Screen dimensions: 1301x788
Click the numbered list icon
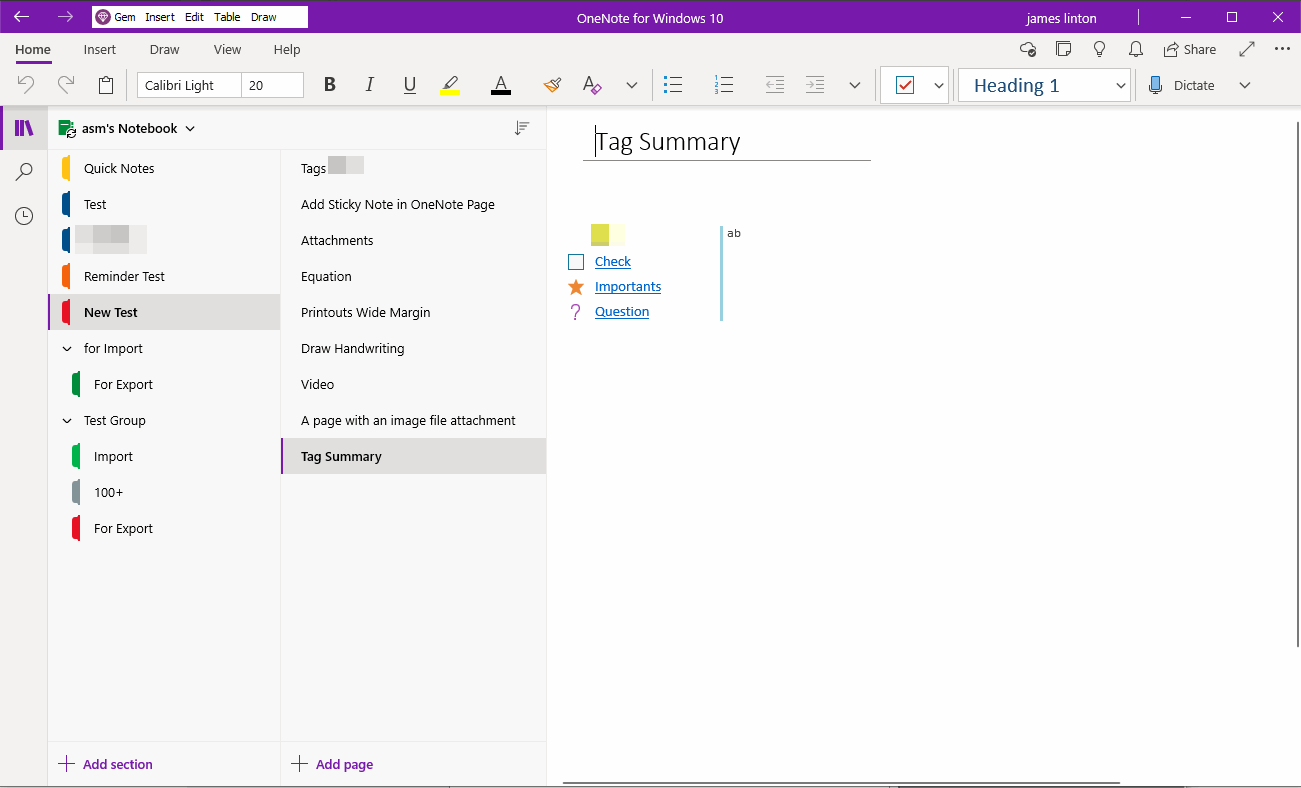(x=724, y=85)
